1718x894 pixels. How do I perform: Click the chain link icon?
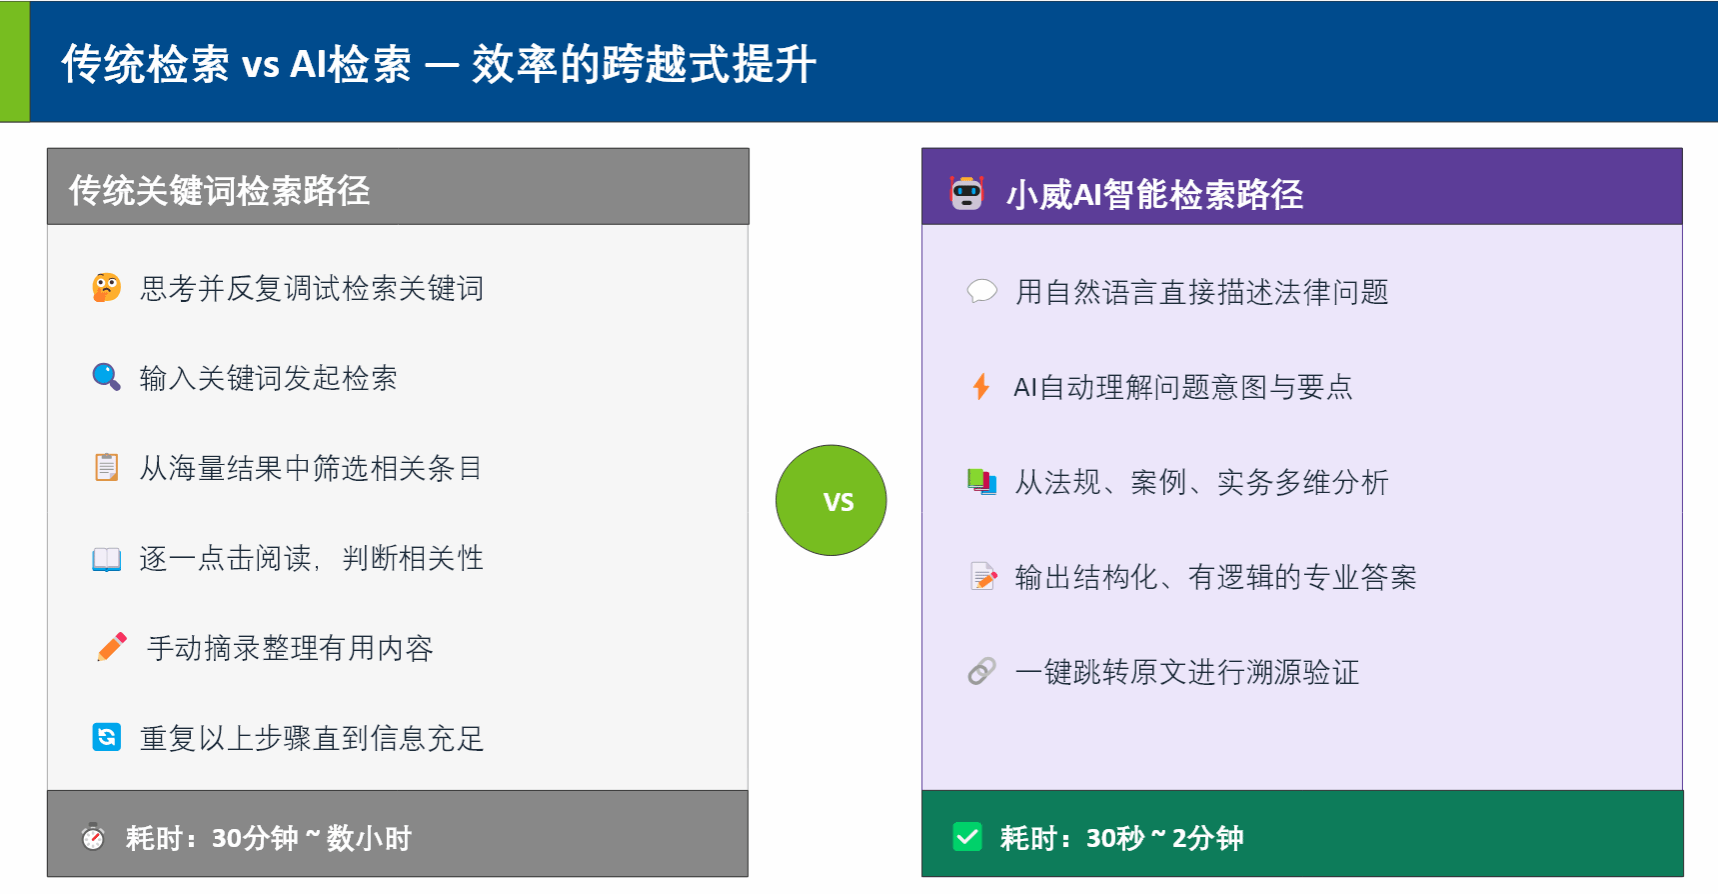981,671
